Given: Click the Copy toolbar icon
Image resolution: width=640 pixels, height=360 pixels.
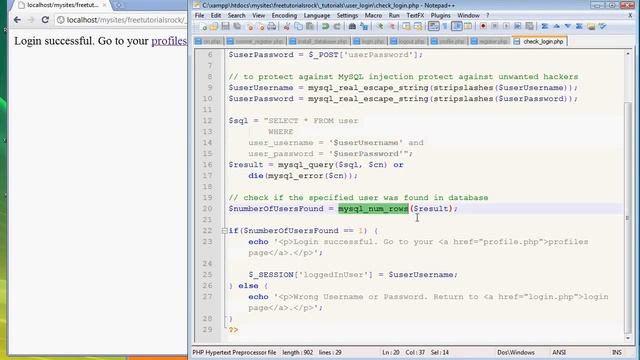Looking at the screenshot, I should 298,27.
